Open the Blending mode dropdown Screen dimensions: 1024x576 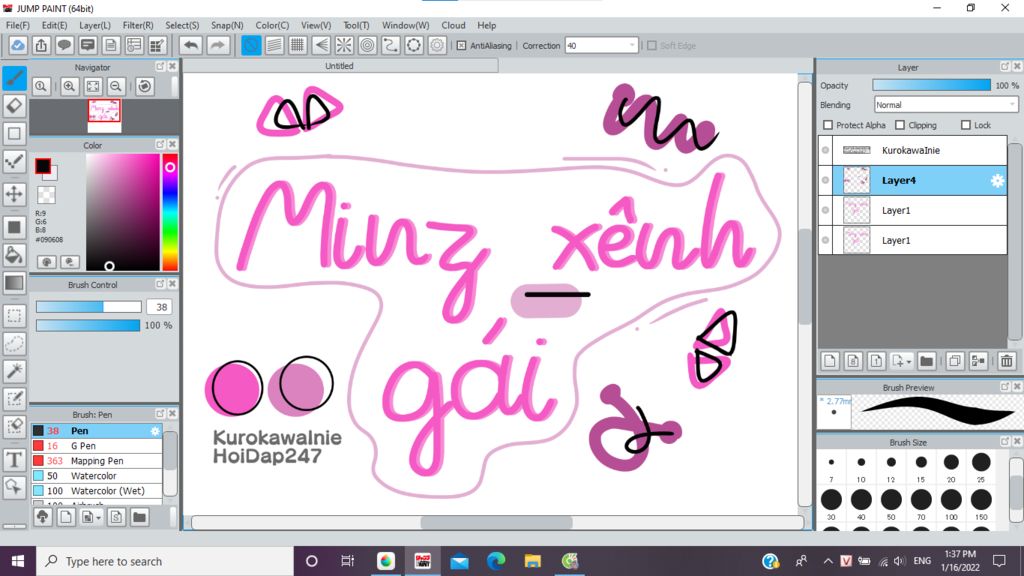tap(946, 104)
